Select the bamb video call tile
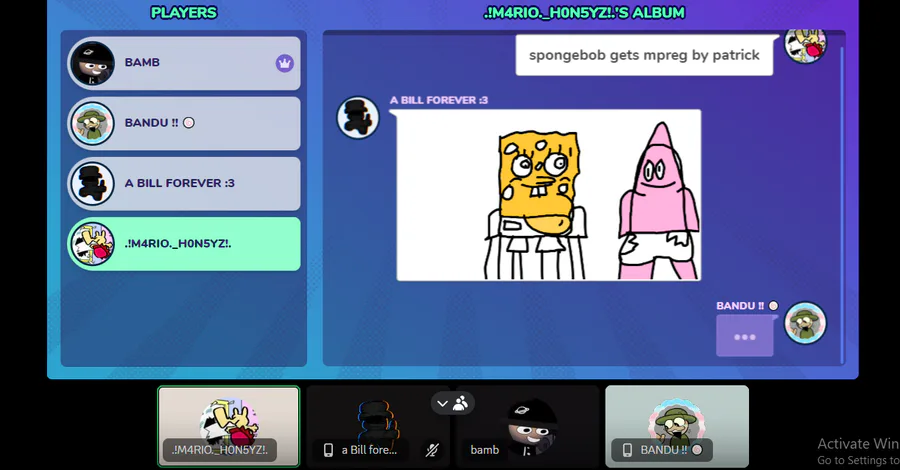The height and width of the screenshot is (470, 900). pyautogui.click(x=527, y=426)
